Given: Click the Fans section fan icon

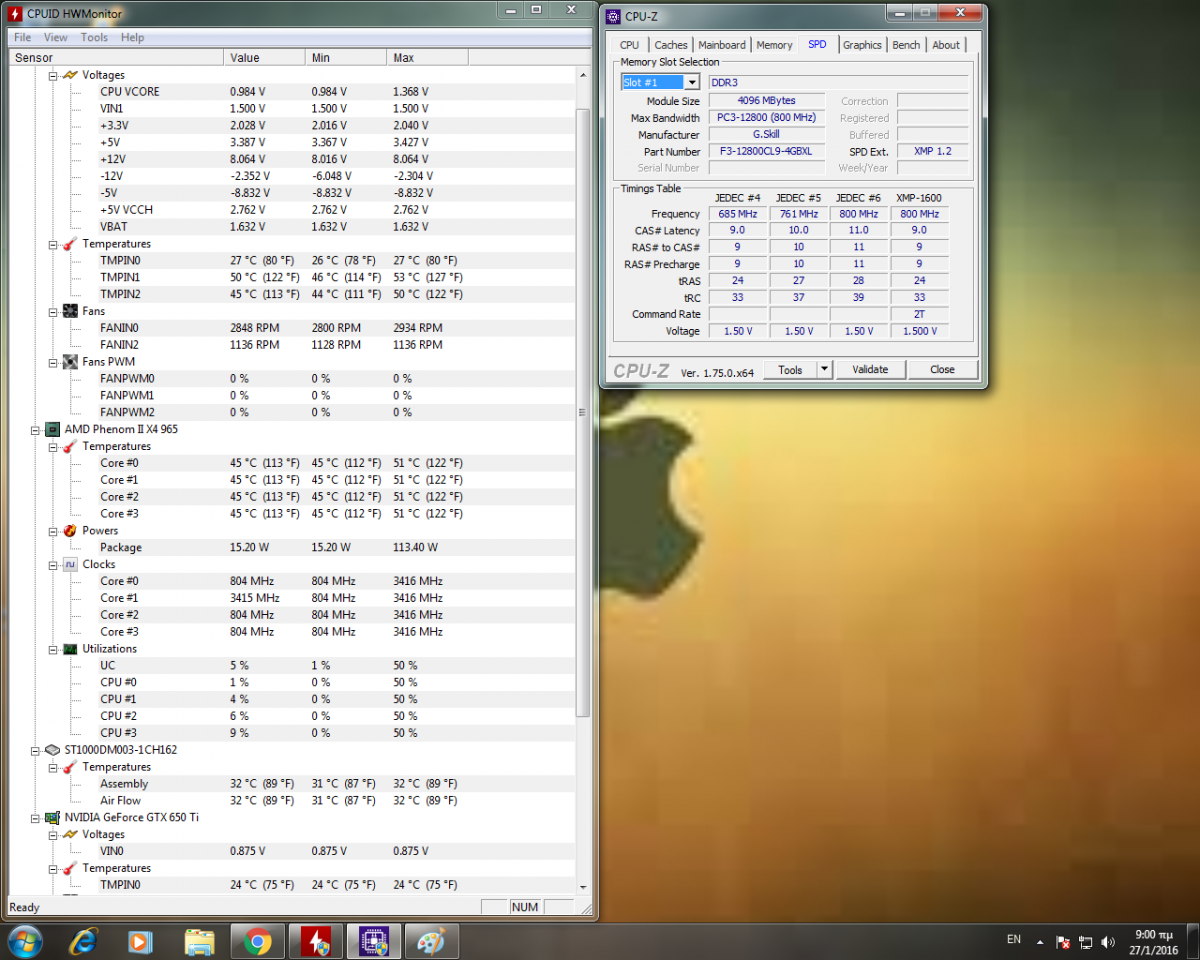Looking at the screenshot, I should [x=70, y=311].
